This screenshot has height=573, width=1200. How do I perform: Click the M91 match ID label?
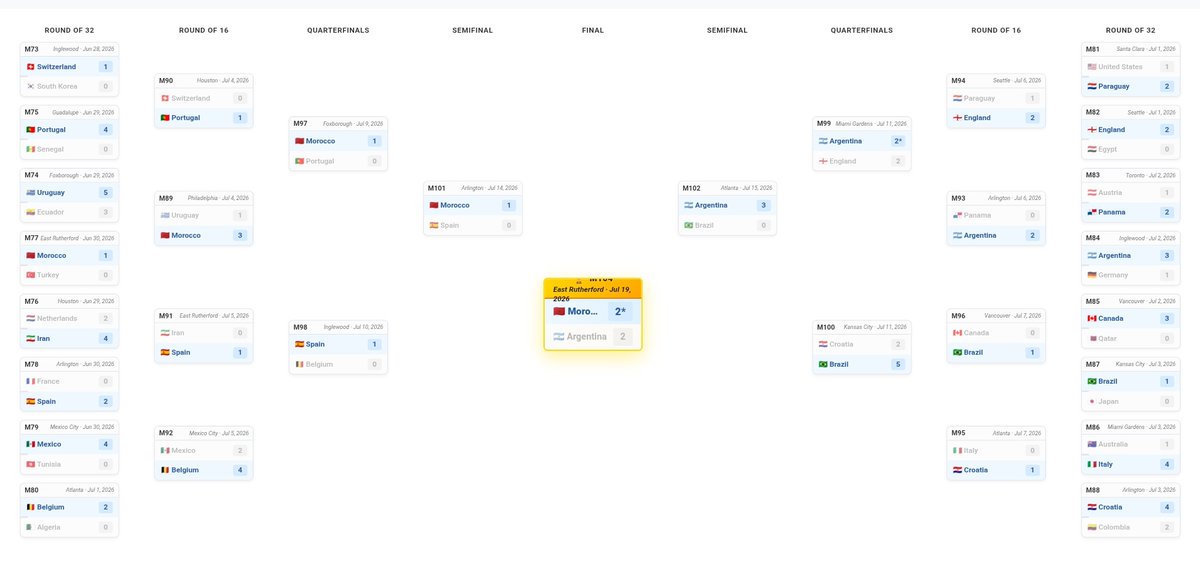[x=166, y=315]
